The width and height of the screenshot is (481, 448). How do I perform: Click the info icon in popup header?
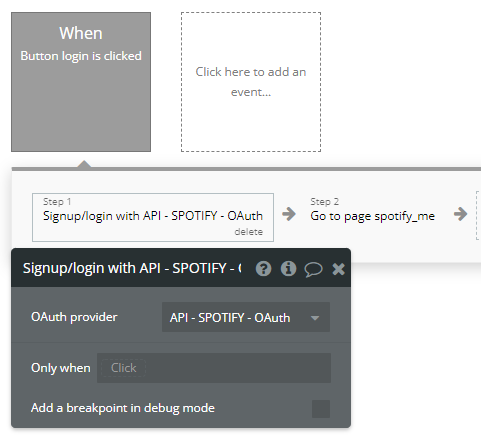tap(288, 269)
